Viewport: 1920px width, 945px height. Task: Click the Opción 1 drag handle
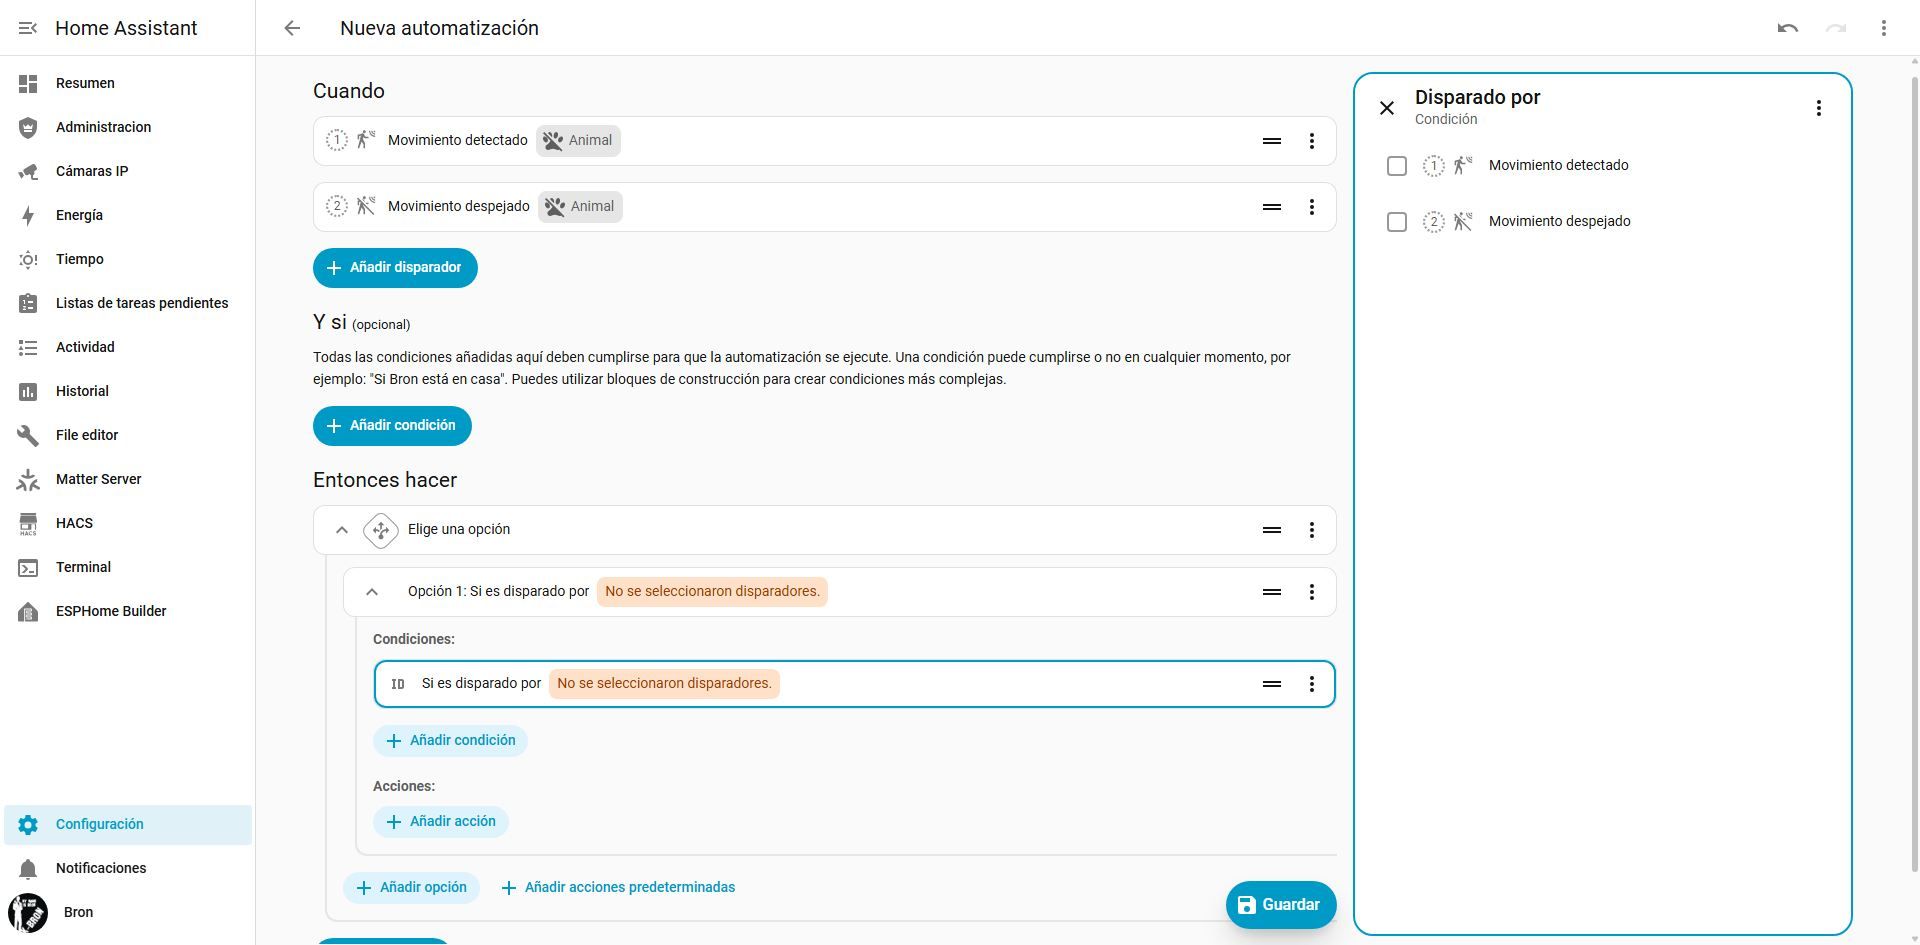coord(1272,592)
